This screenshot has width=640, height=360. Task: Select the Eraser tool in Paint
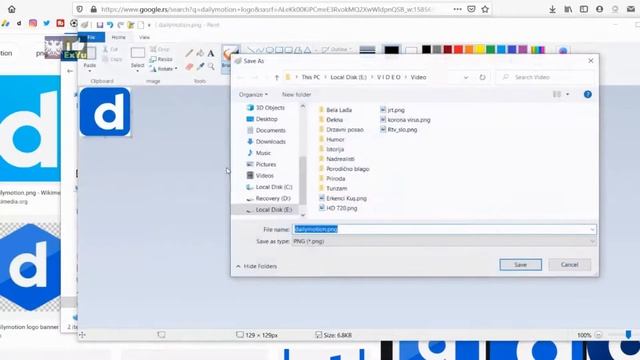[x=189, y=67]
